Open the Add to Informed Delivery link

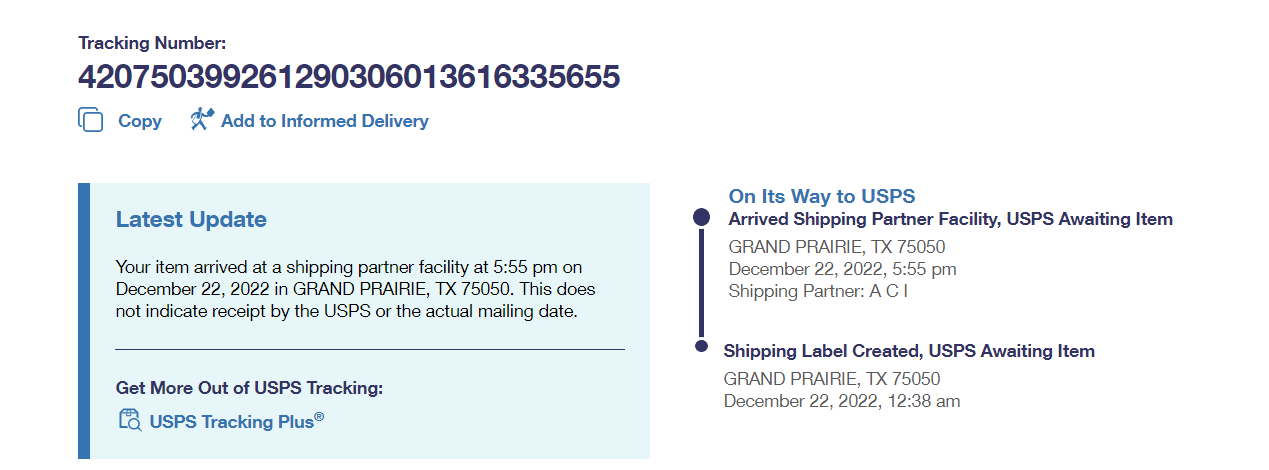[324, 121]
